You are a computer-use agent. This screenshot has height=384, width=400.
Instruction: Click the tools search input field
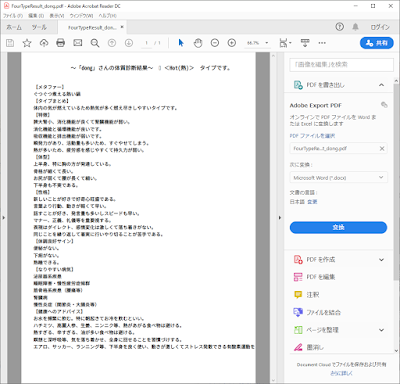point(341,65)
